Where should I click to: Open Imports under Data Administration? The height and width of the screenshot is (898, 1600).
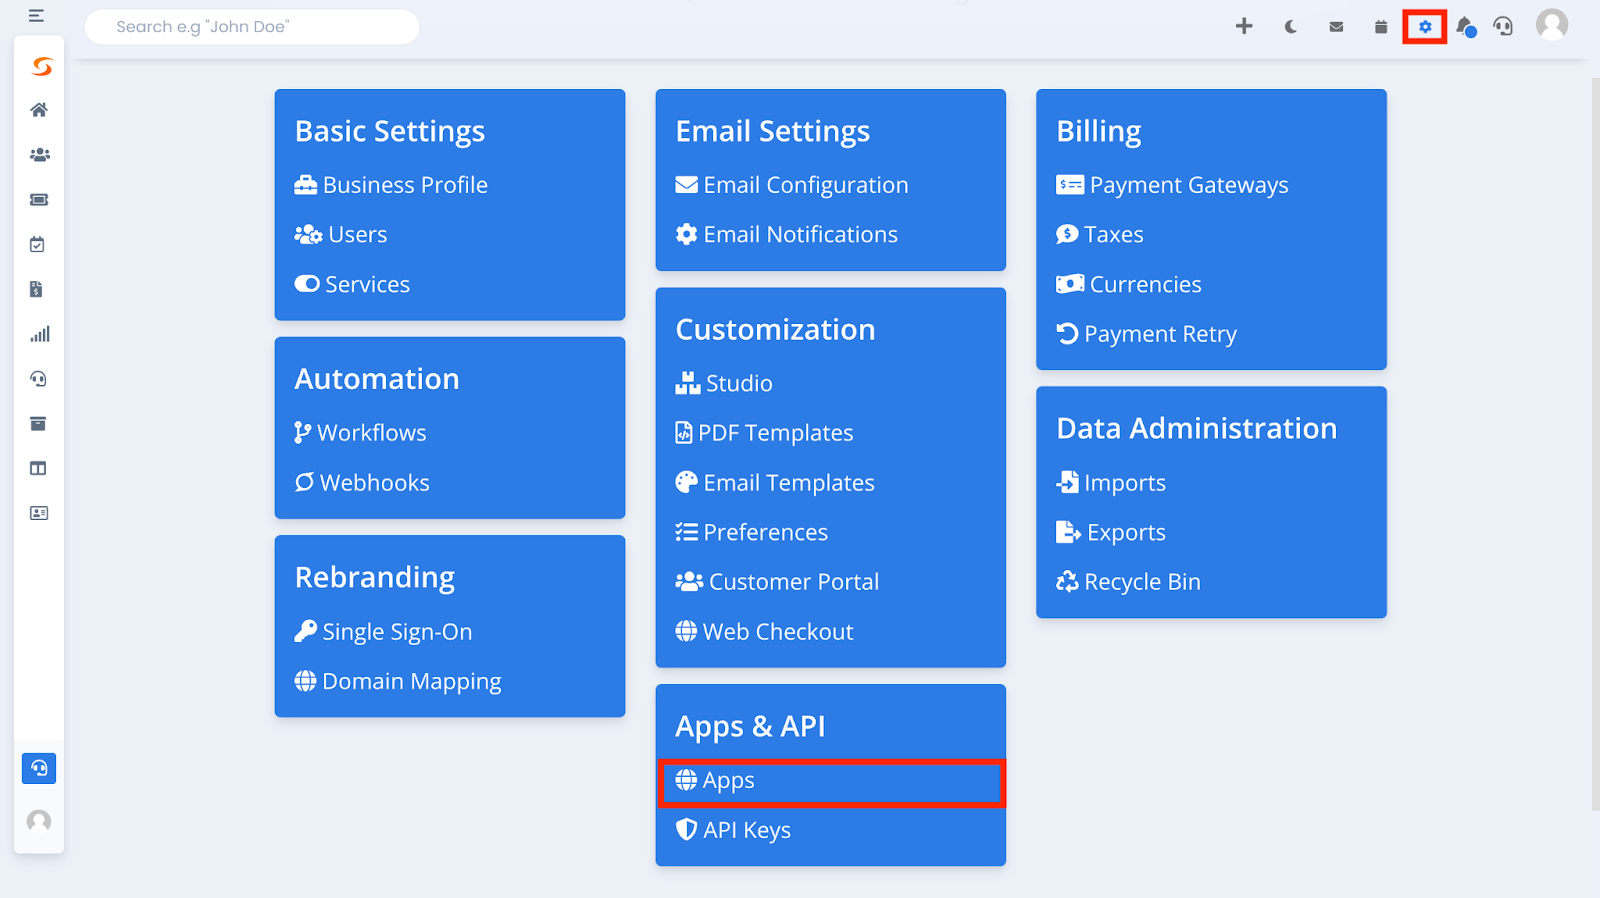click(x=1111, y=483)
